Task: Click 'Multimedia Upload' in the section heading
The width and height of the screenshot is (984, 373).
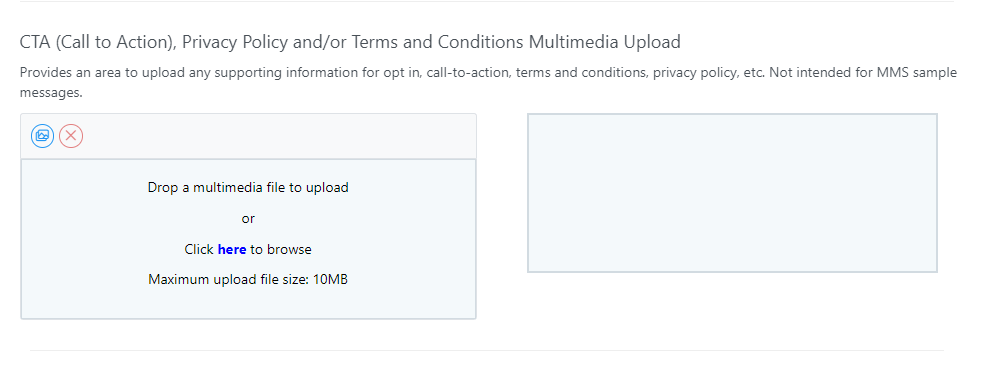Action: (604, 42)
